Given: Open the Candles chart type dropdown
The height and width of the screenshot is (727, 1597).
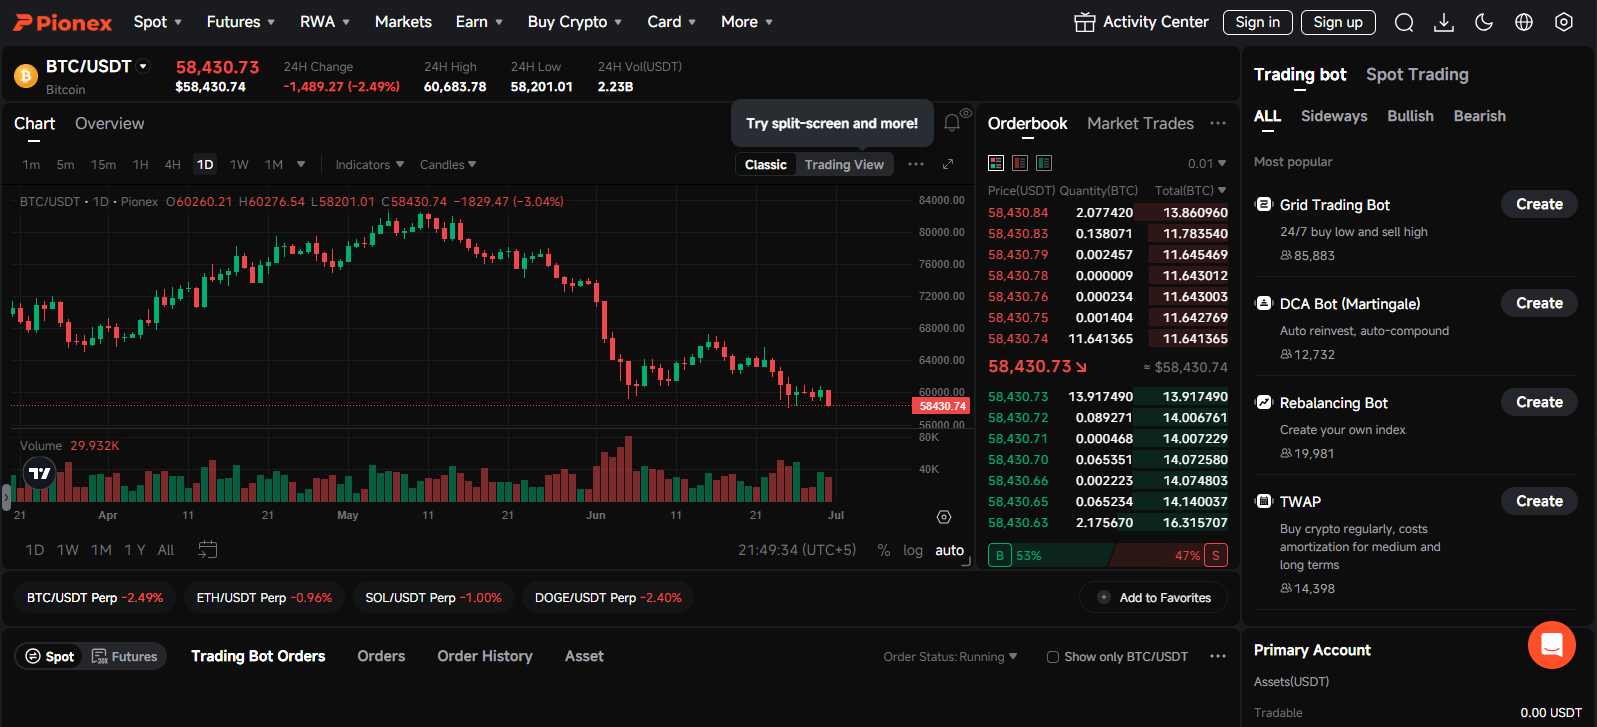Looking at the screenshot, I should tap(448, 164).
